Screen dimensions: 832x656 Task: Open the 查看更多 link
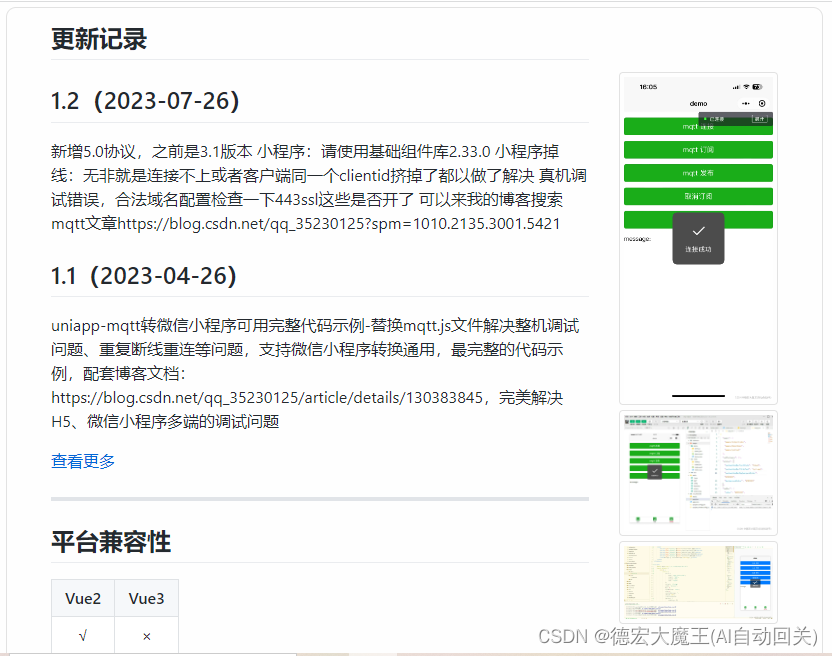82,461
